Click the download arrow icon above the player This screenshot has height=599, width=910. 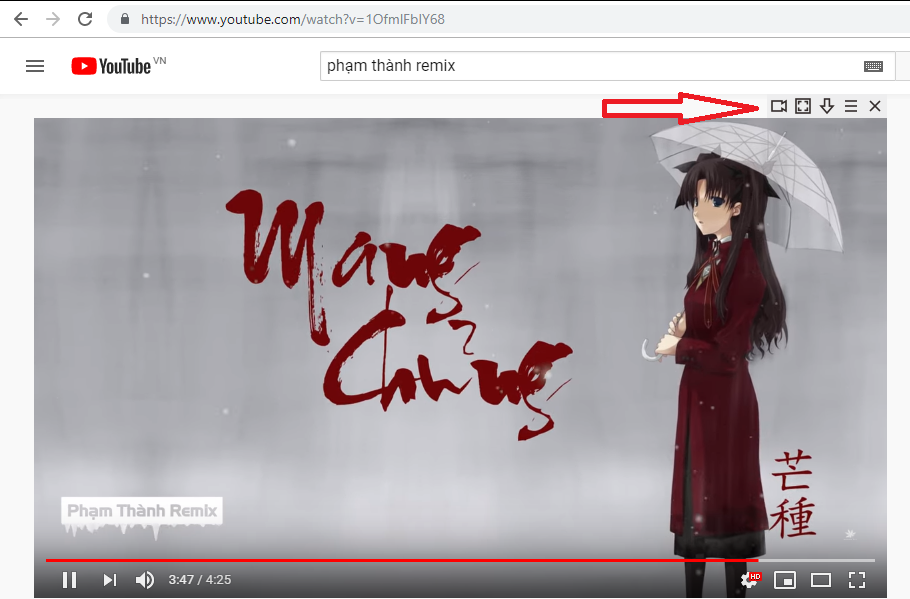[x=826, y=106]
